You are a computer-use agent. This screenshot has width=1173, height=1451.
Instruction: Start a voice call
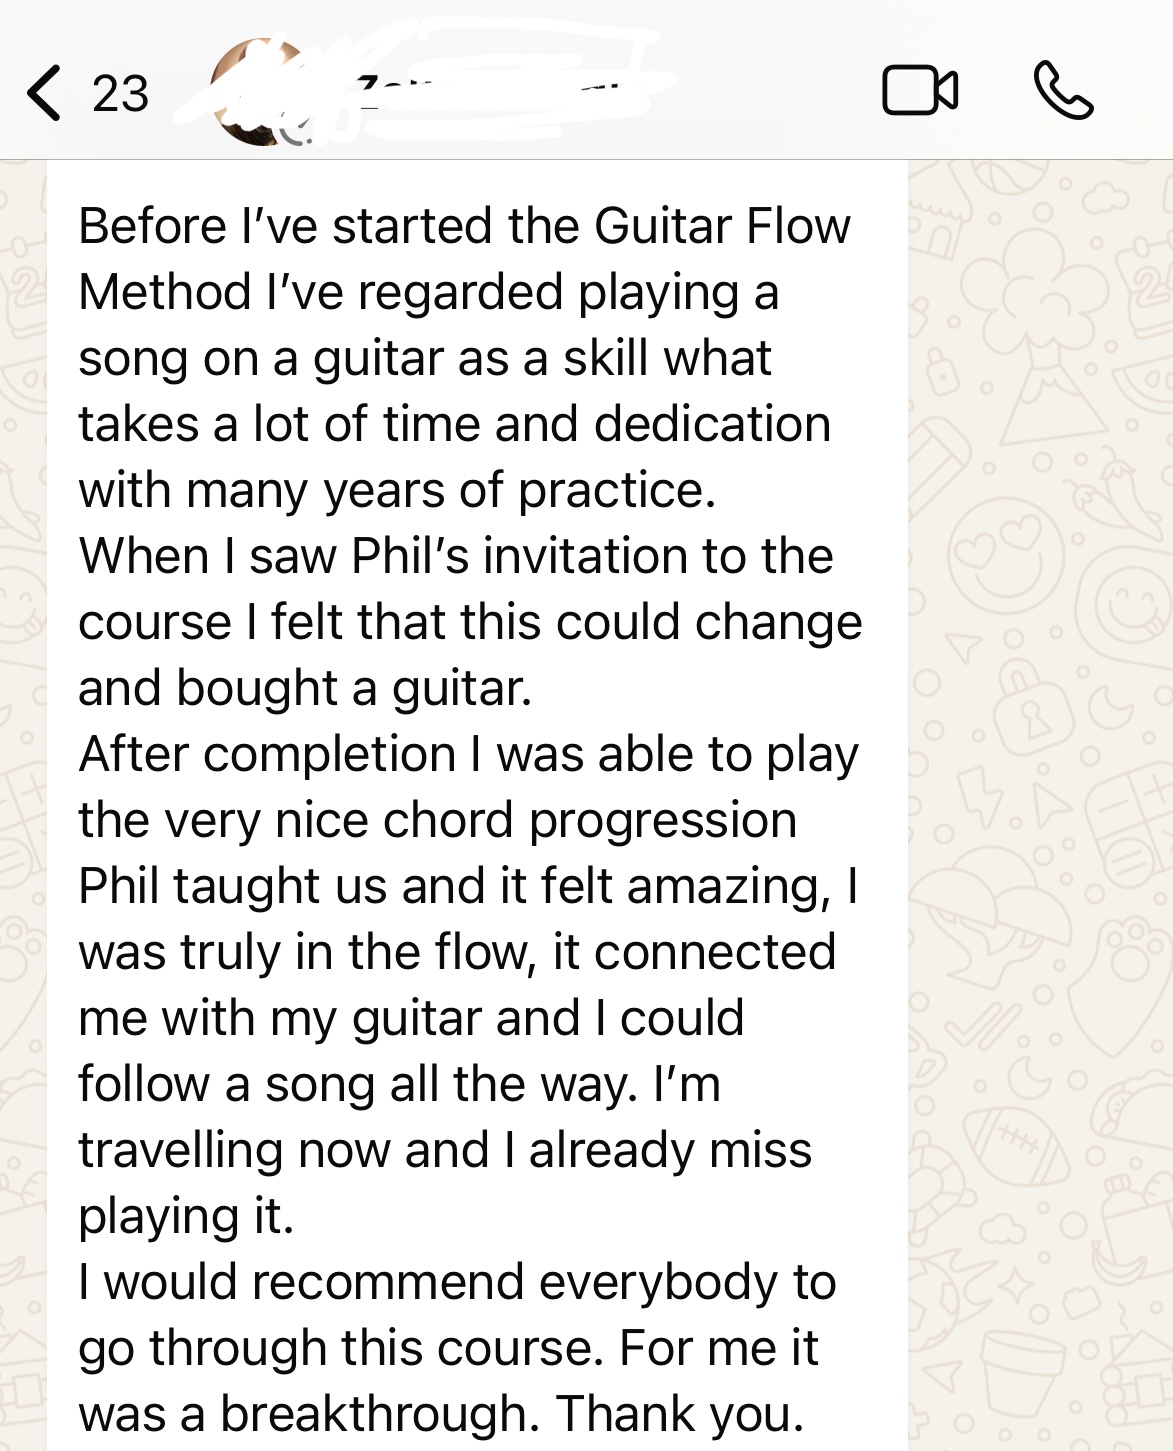(x=1063, y=91)
